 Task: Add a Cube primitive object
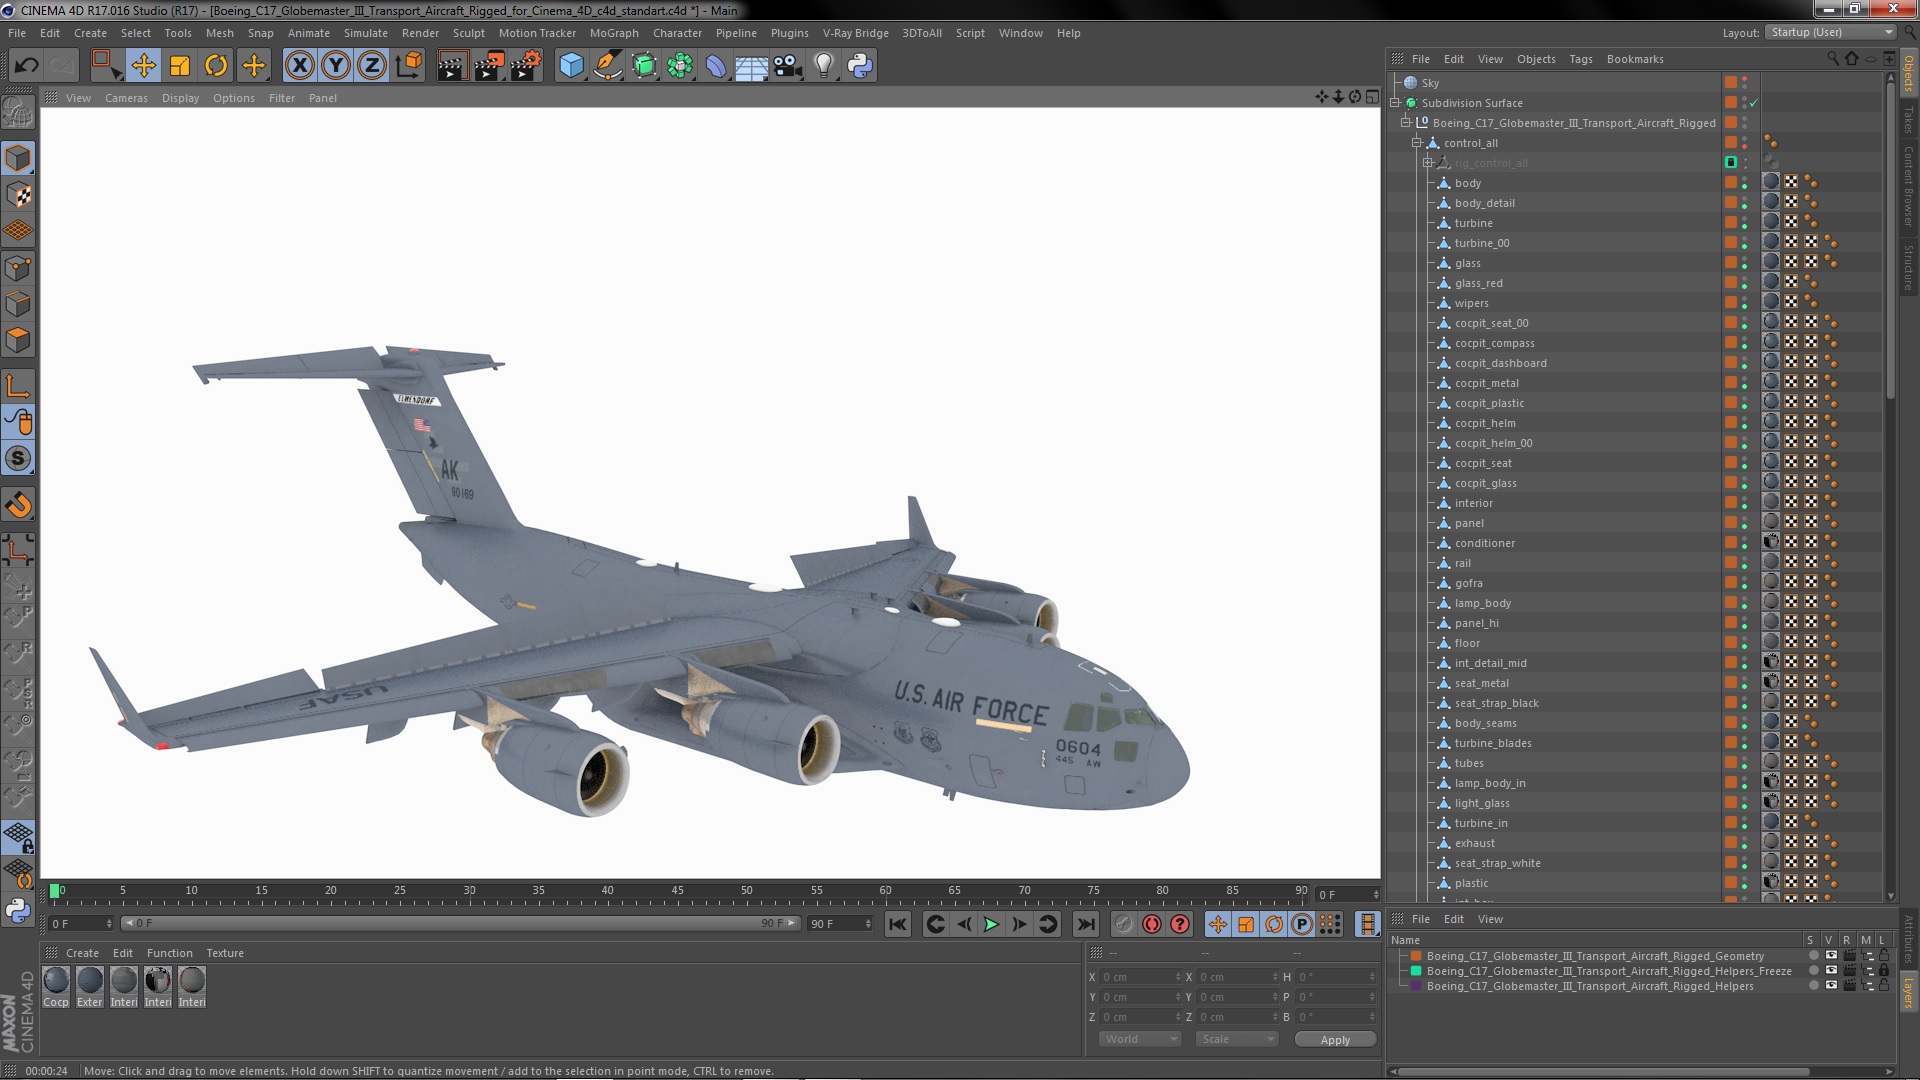(x=571, y=66)
